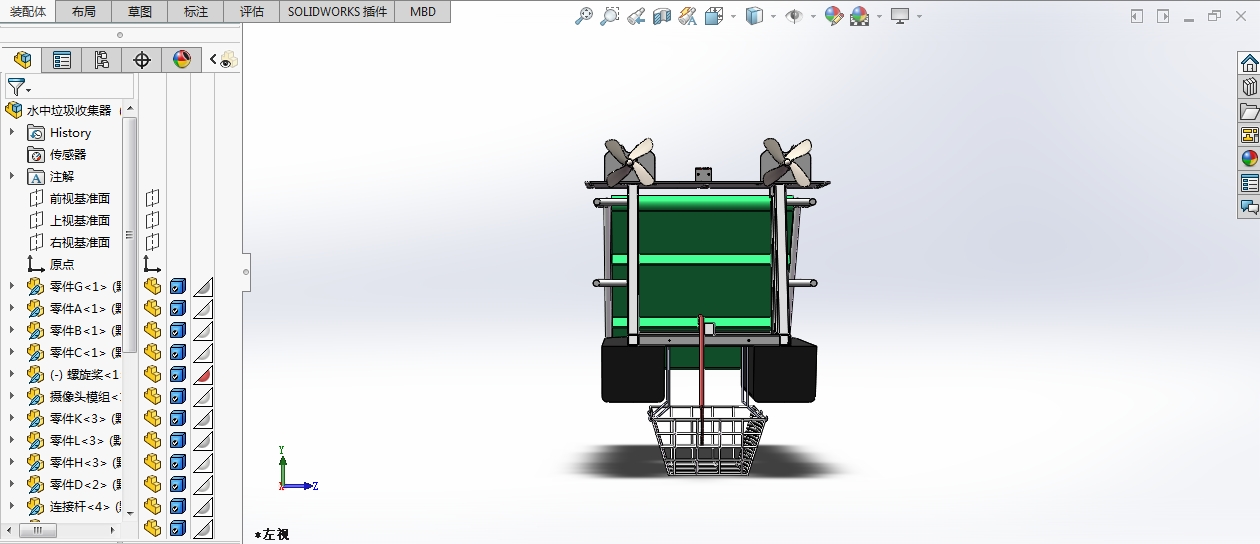Open SOLIDWORKS Resources home task pane icon
The width and height of the screenshot is (1260, 544).
point(1249,64)
